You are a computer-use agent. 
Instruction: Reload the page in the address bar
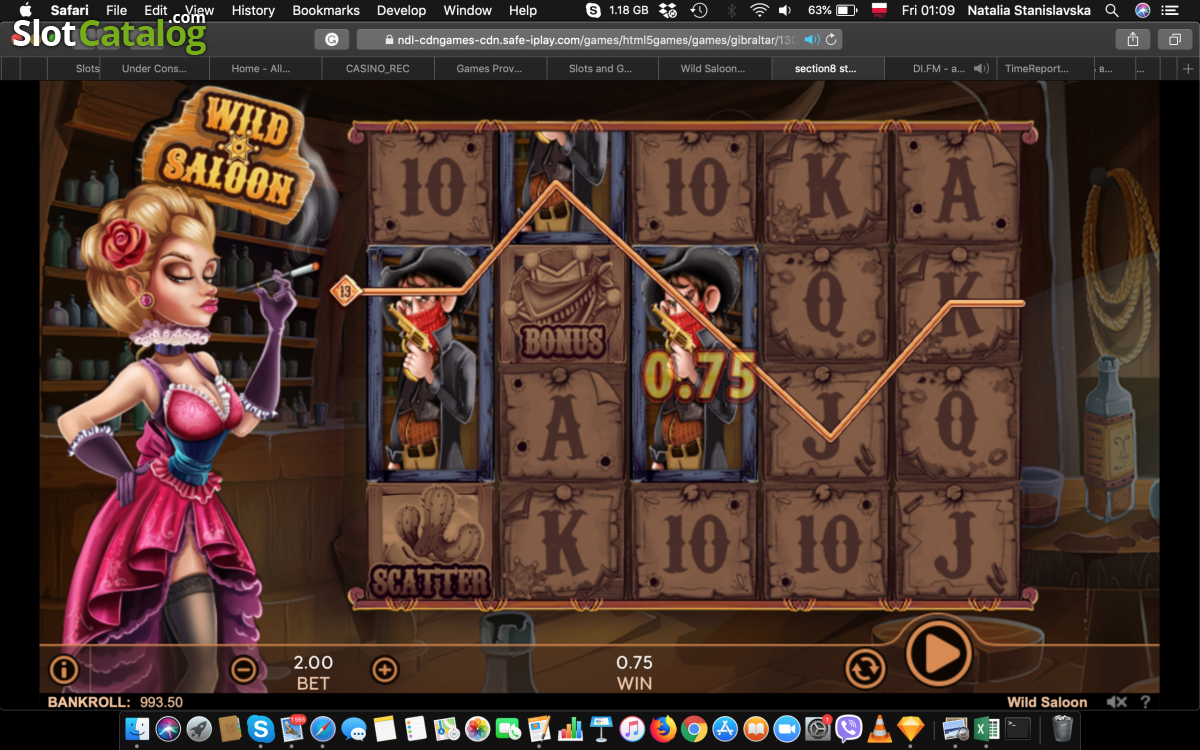[x=832, y=40]
